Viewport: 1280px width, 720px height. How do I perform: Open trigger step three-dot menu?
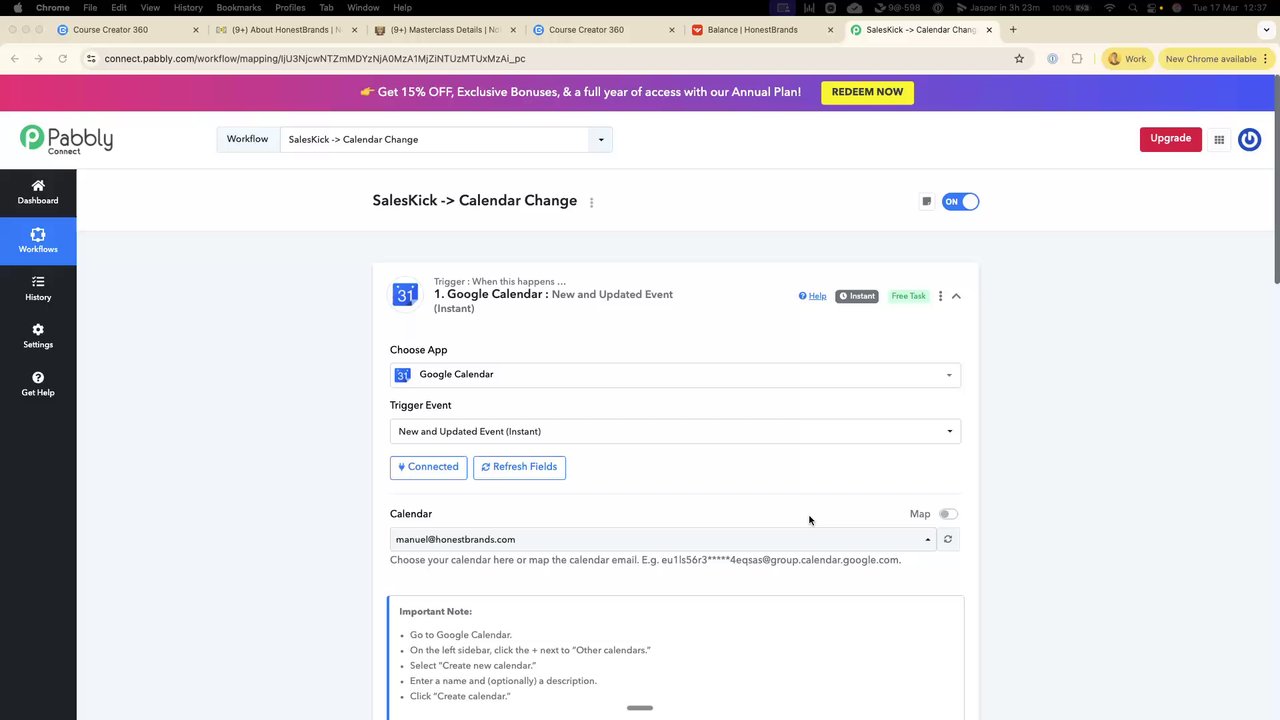[940, 296]
